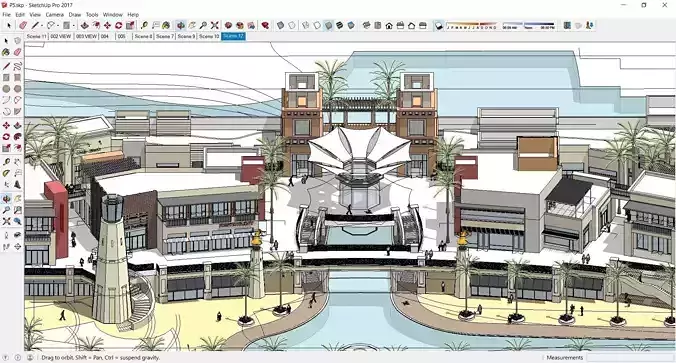Select the 3D Text tool

[x=17, y=185]
